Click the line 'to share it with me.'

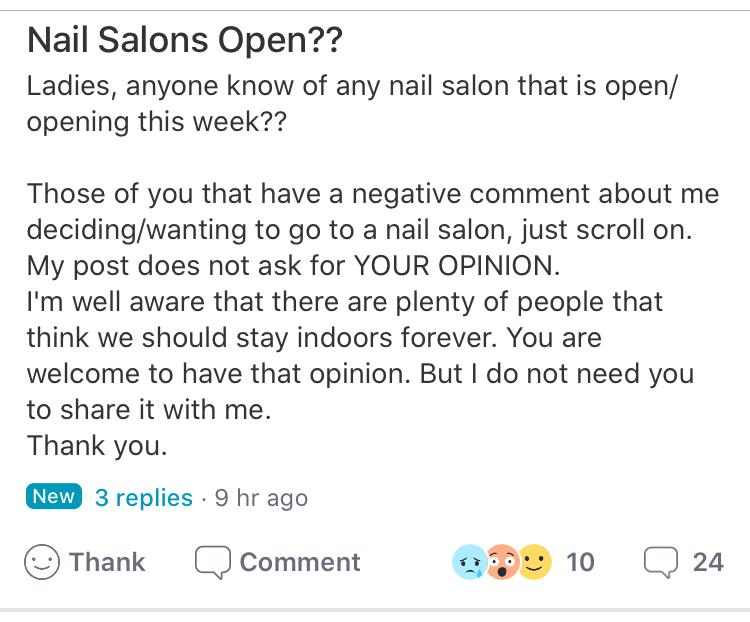pos(148,410)
